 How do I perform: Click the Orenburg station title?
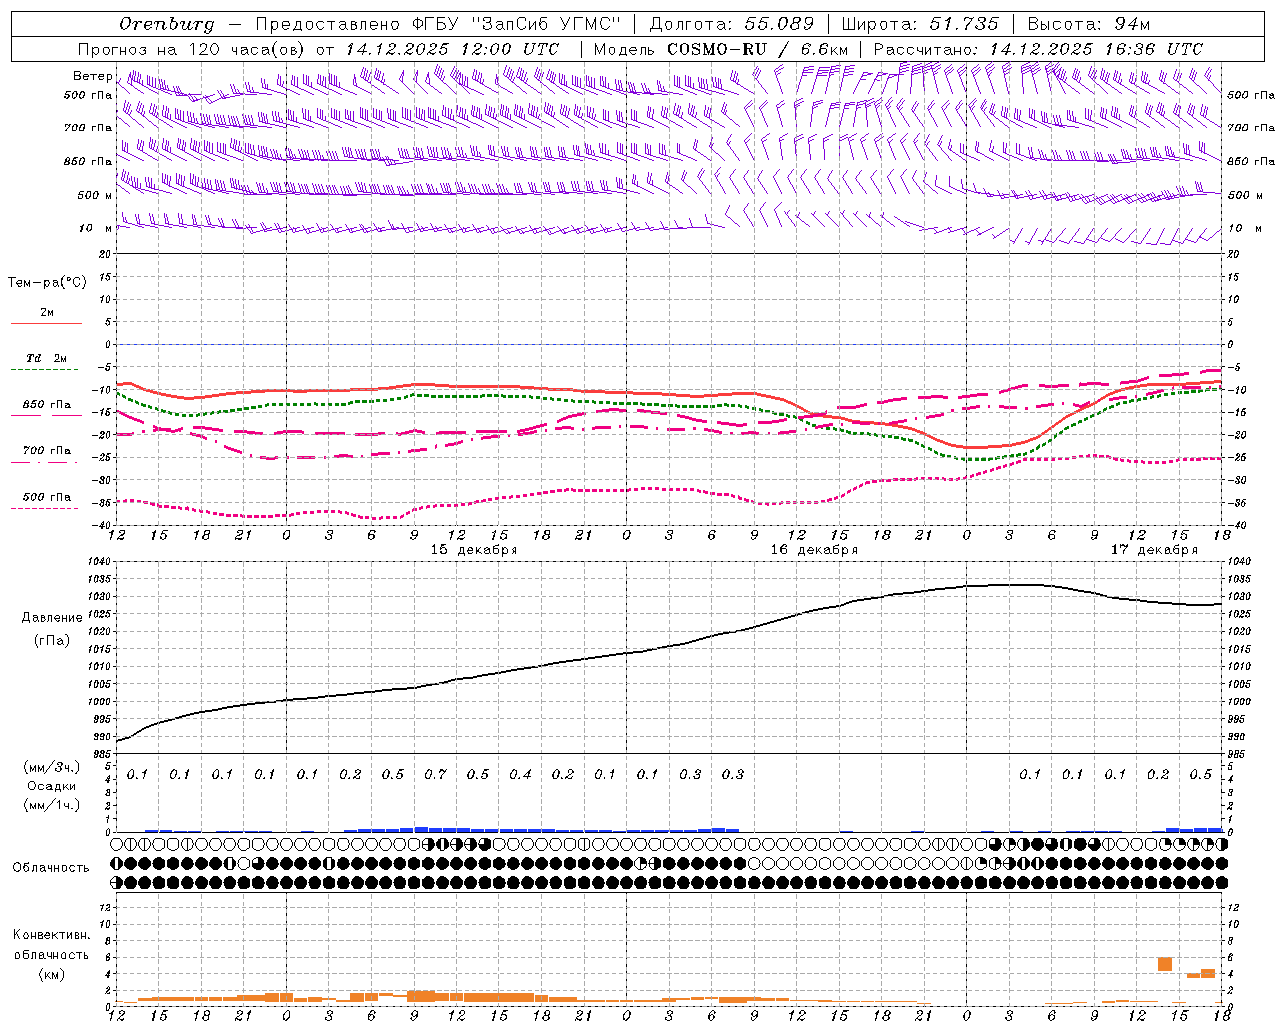pyautogui.click(x=166, y=24)
